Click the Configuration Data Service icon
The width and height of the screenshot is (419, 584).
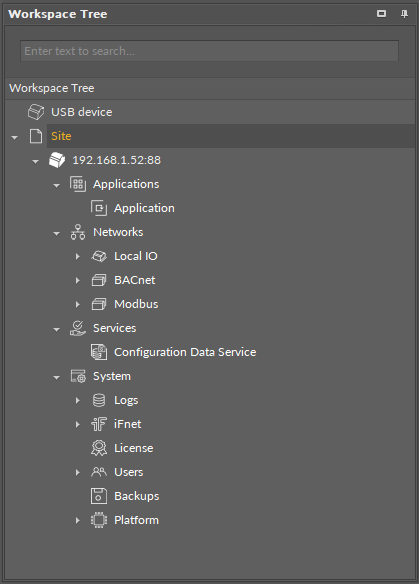99,352
